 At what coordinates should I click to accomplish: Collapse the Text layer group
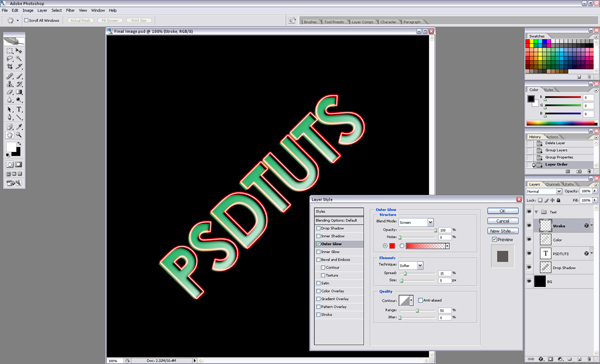536,212
